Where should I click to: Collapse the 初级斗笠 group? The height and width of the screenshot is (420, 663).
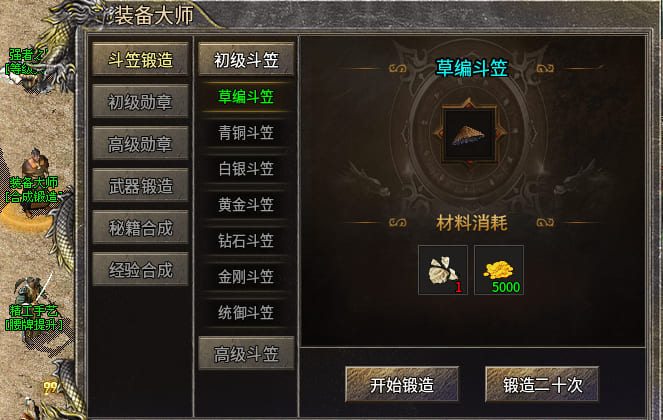(x=247, y=60)
